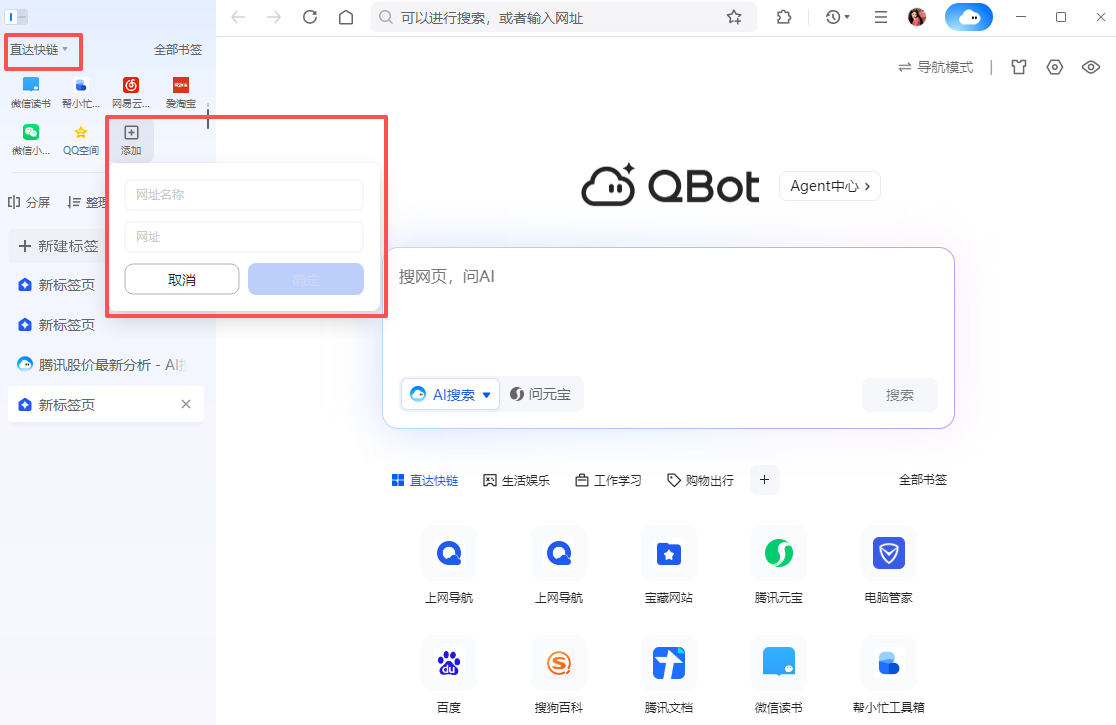This screenshot has height=725, width=1116.
Task: Toggle the 分屏 split-screen option
Action: [30, 201]
